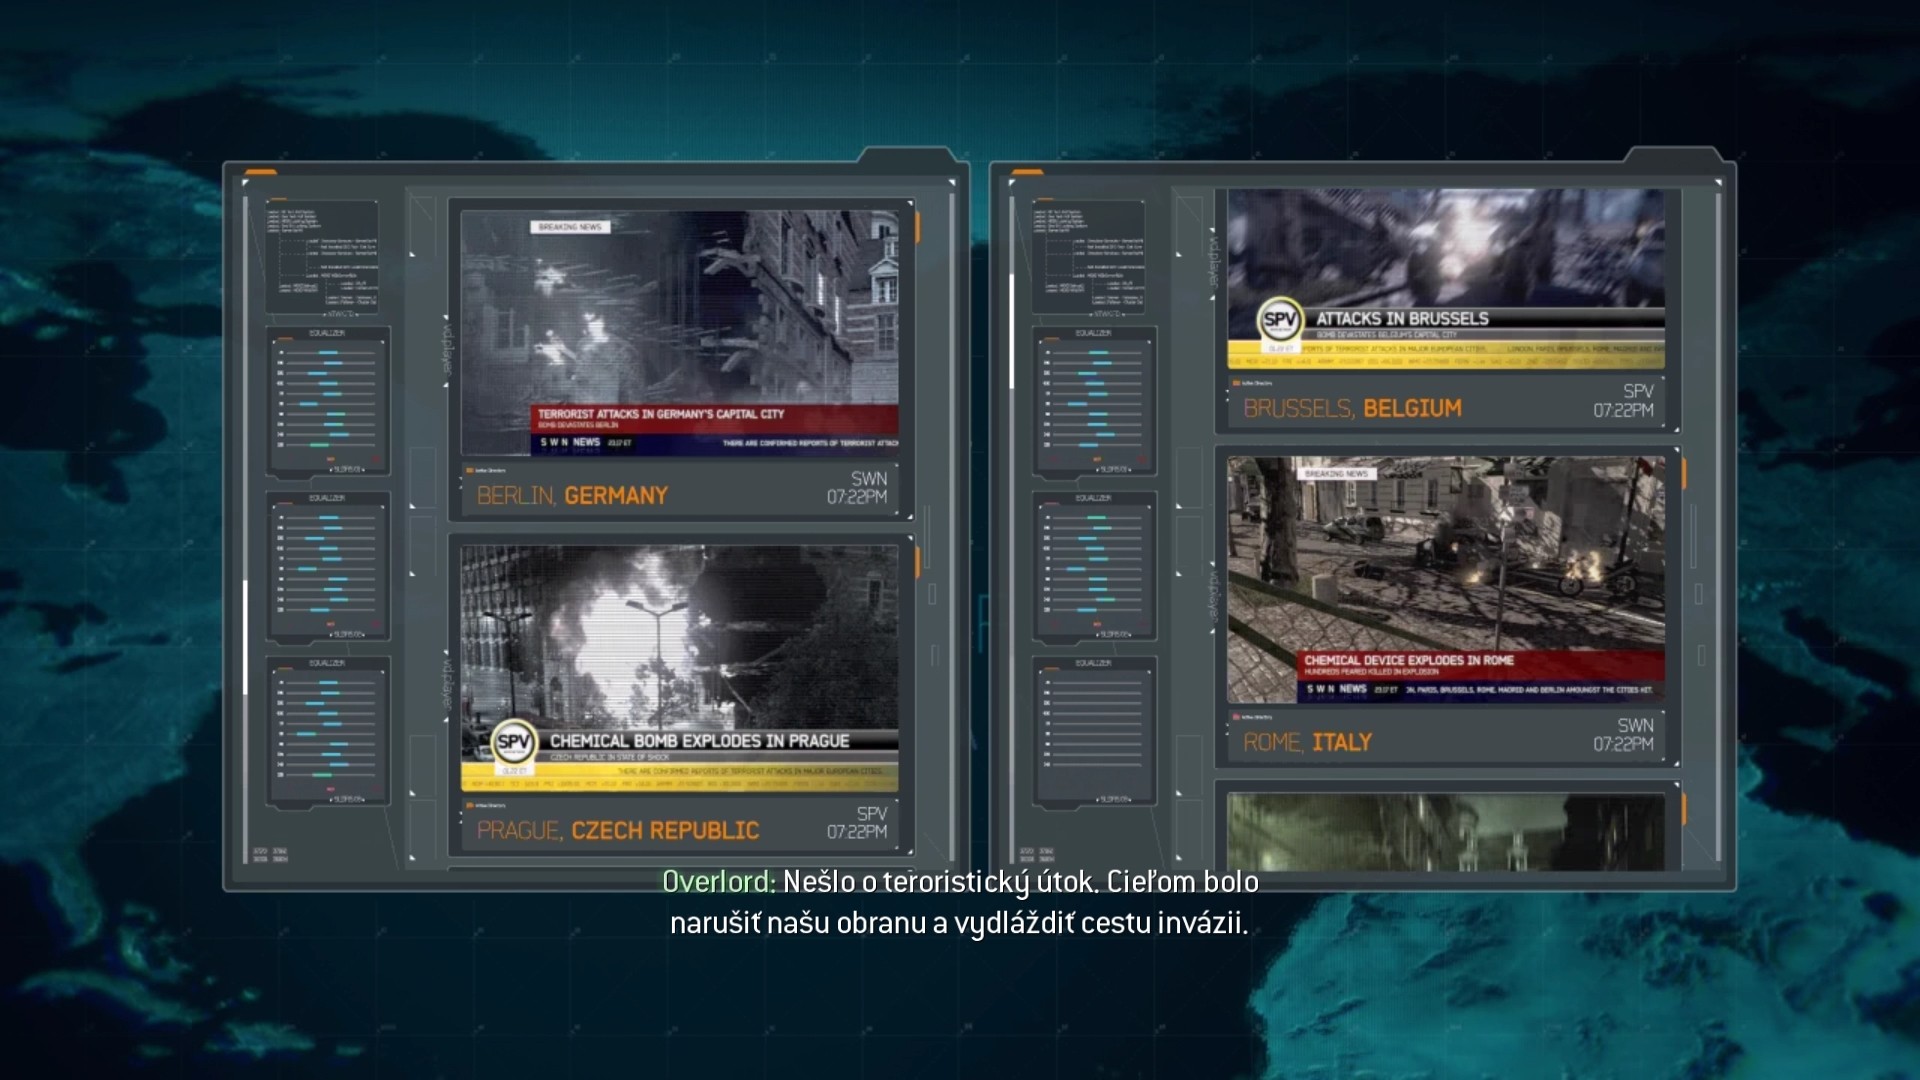Click headline 'Chemical device explodes in Rome'

tap(1408, 660)
